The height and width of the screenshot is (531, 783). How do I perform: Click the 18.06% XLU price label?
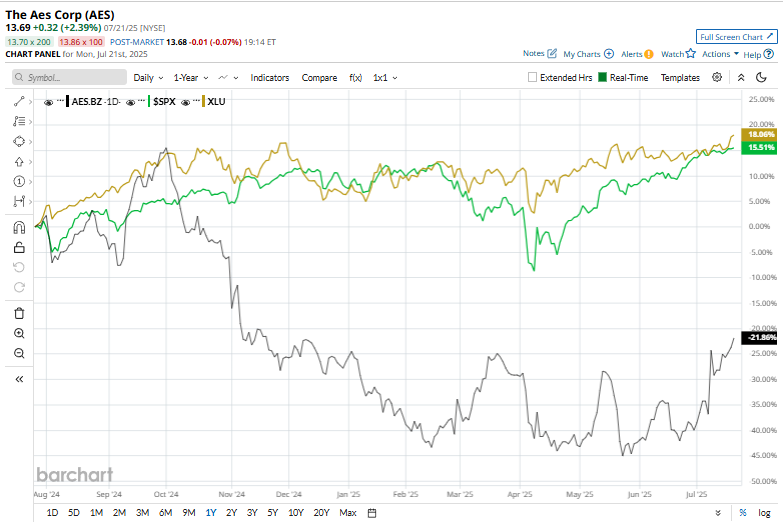tap(759, 134)
